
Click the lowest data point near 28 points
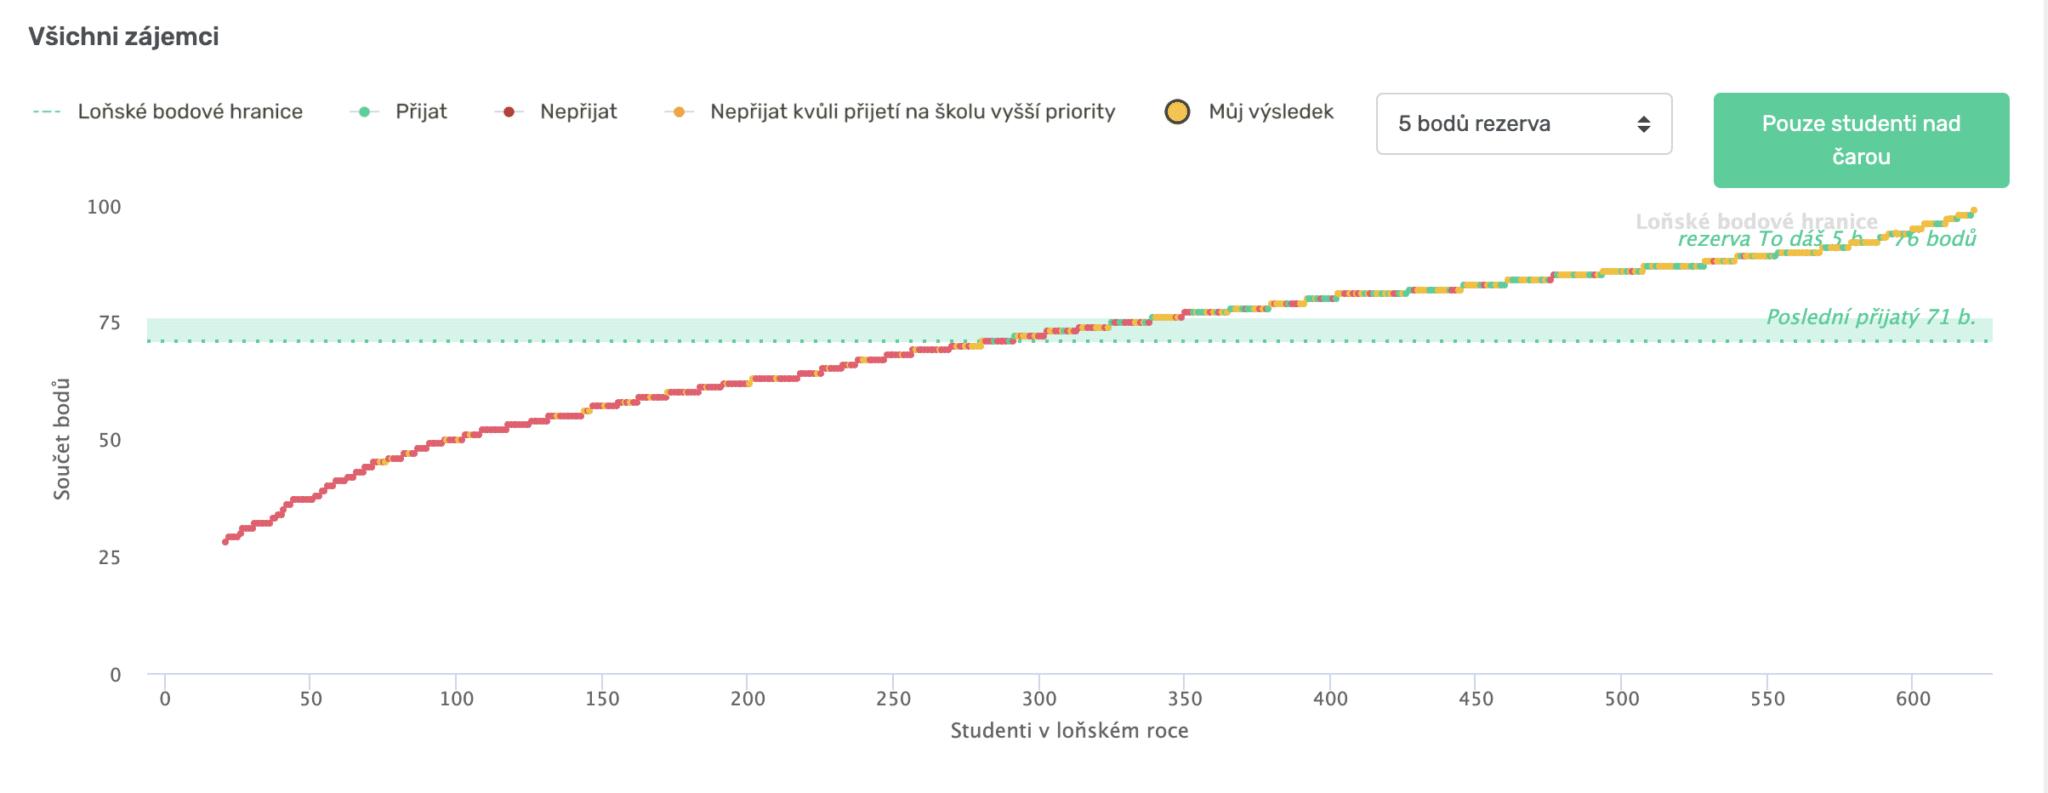[225, 542]
